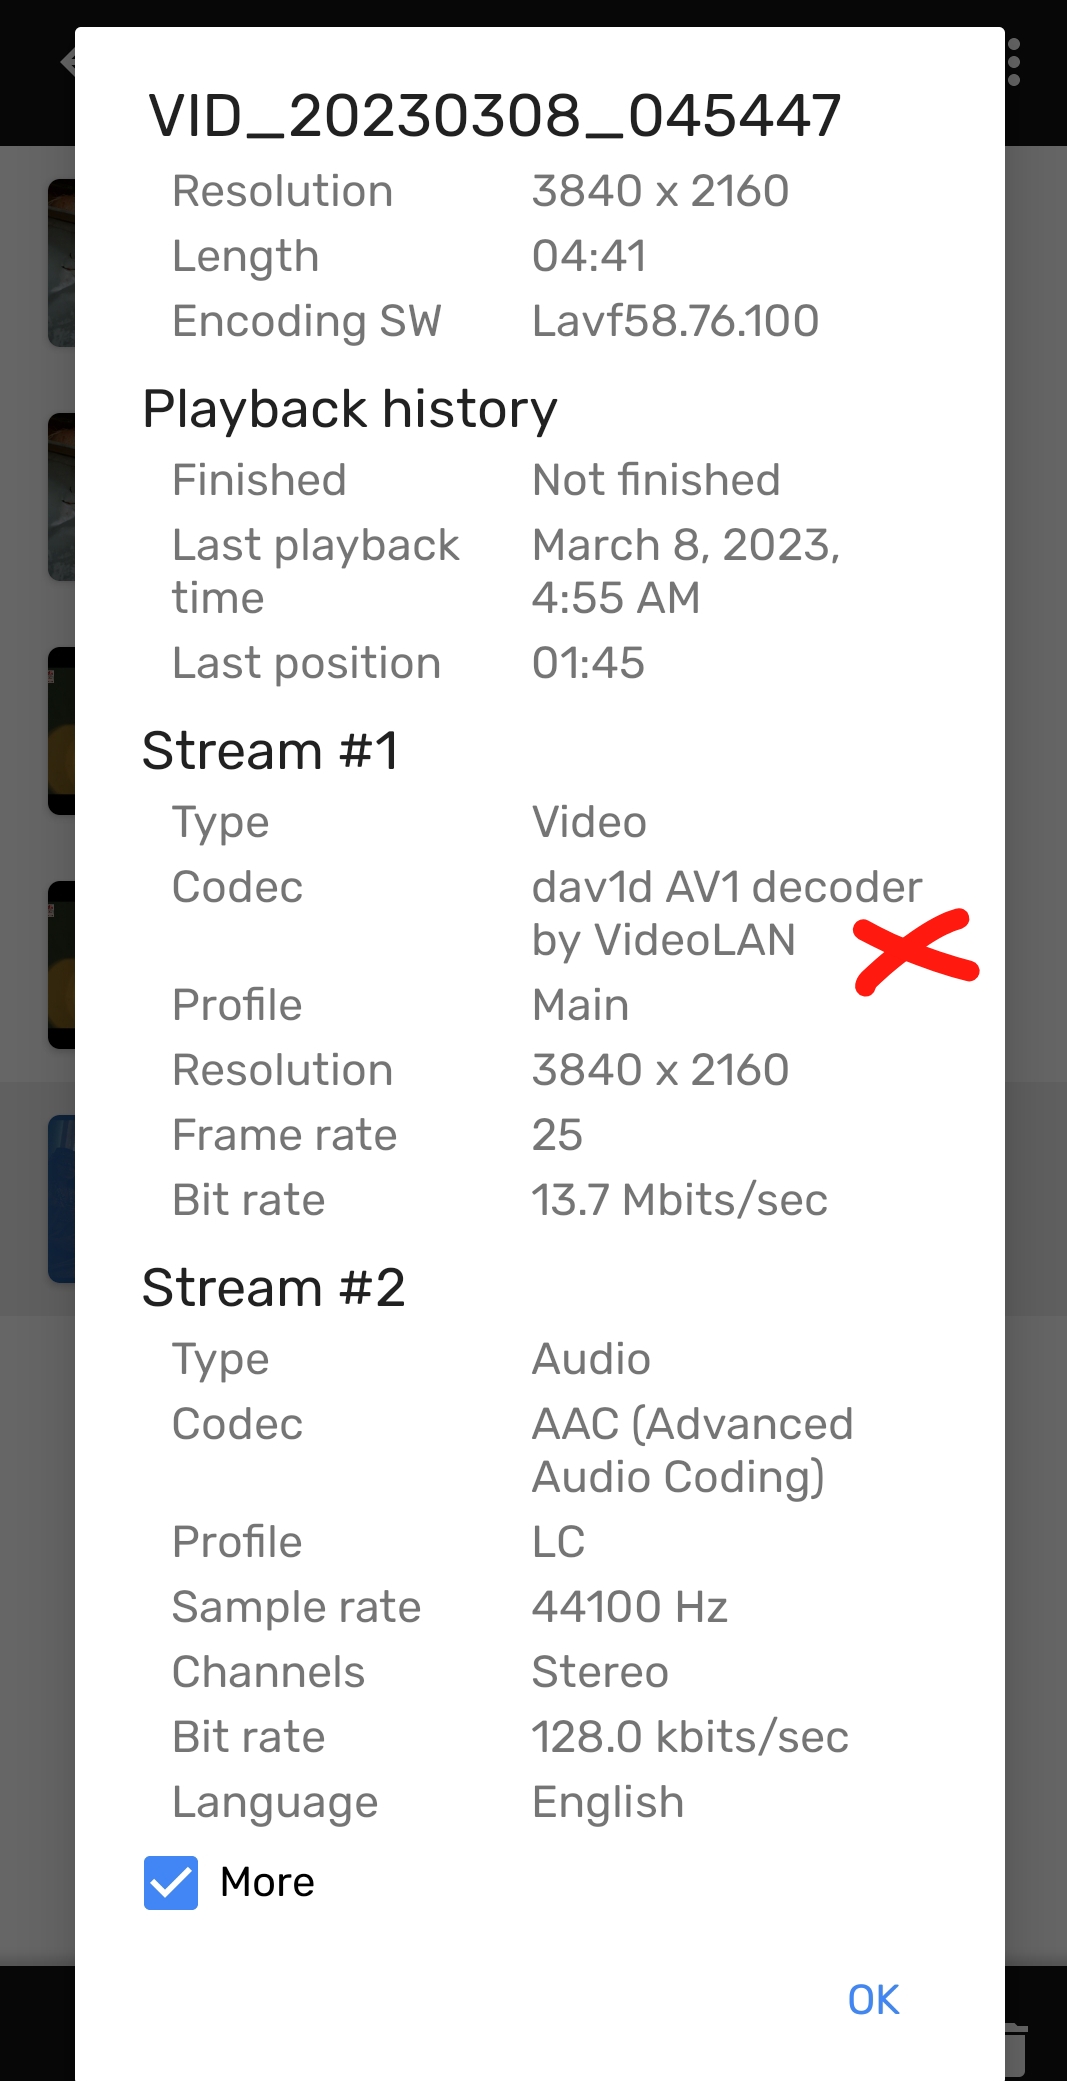Select the second video thumbnail behind the dialog
Screen dimensions: 1067x2081
coord(62,495)
